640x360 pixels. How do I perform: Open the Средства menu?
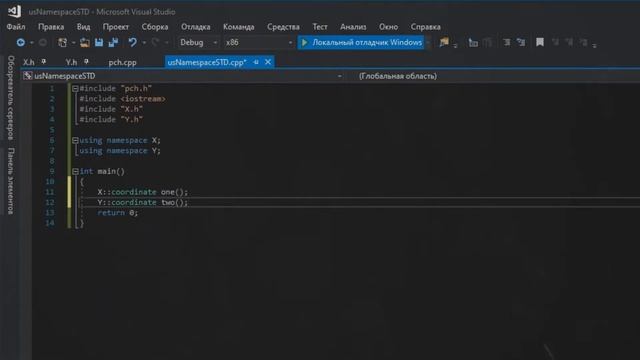pyautogui.click(x=283, y=27)
